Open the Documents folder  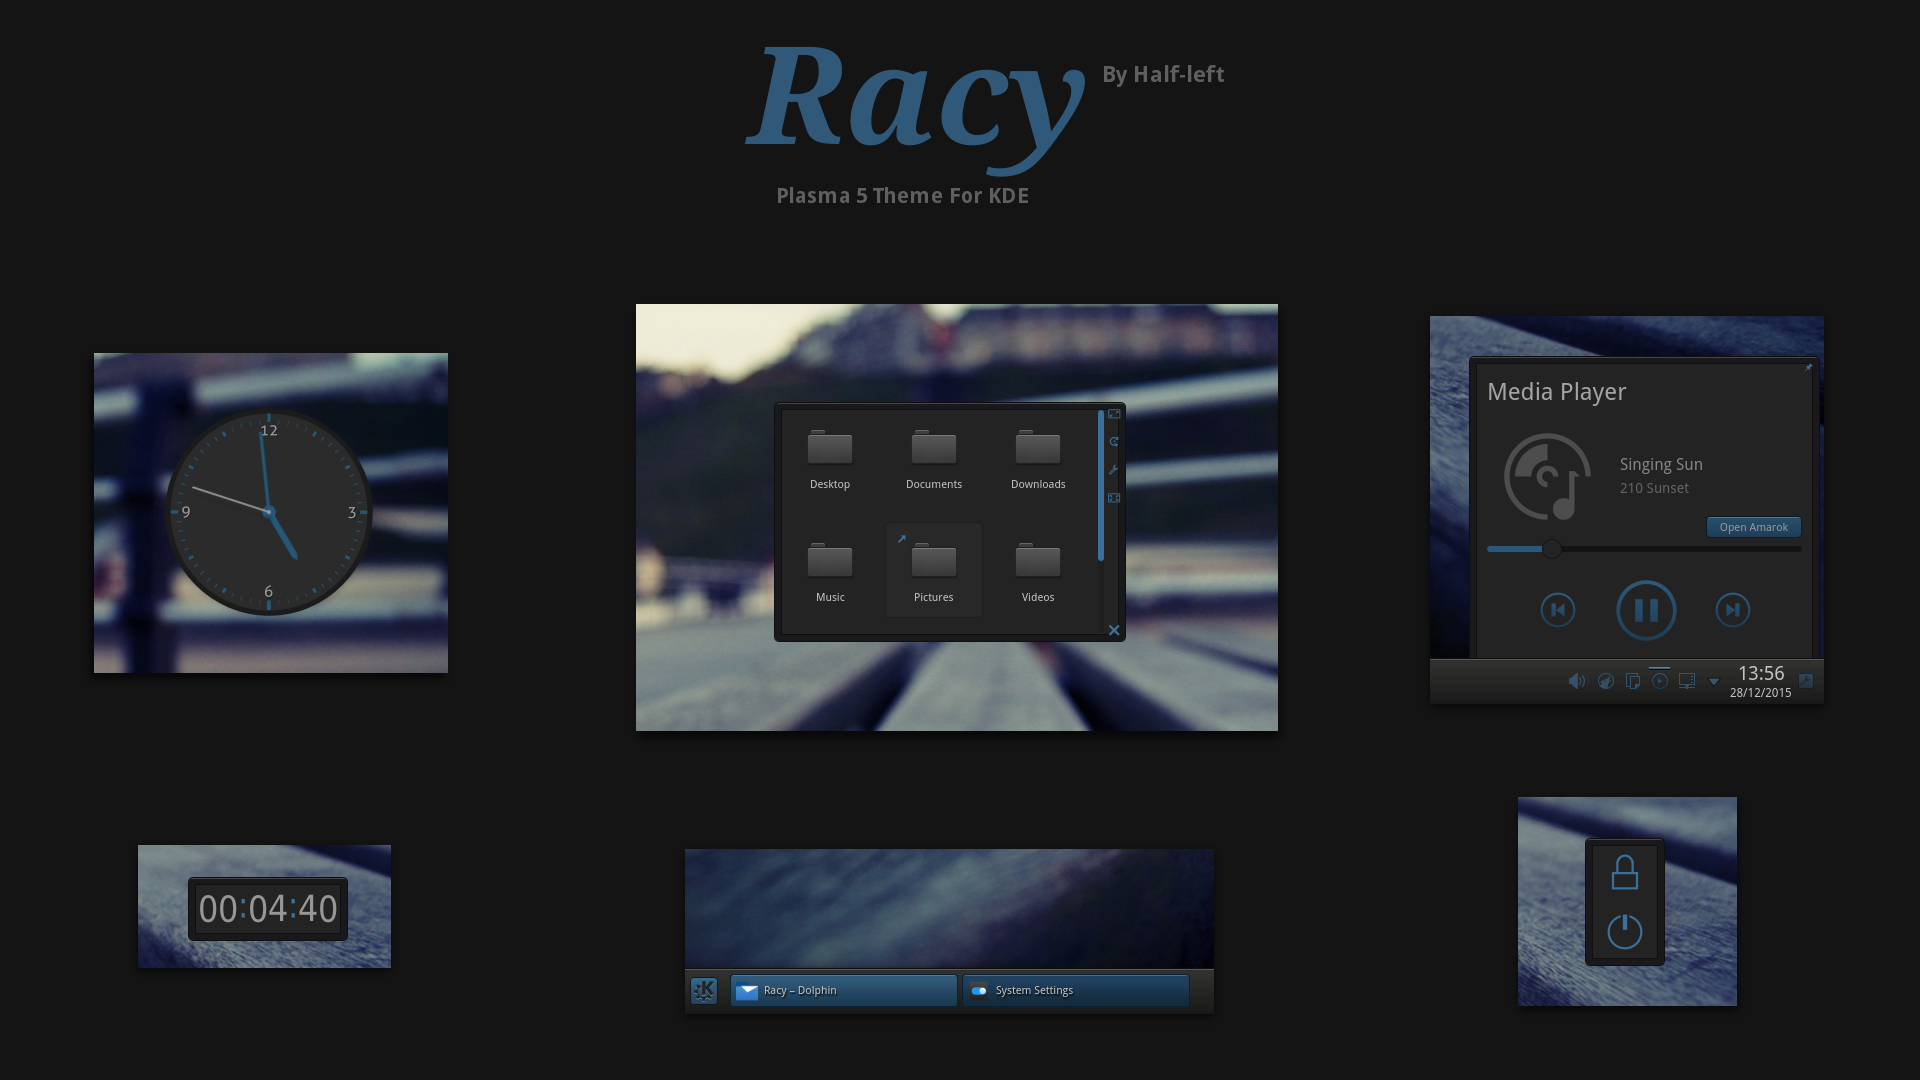pos(934,460)
